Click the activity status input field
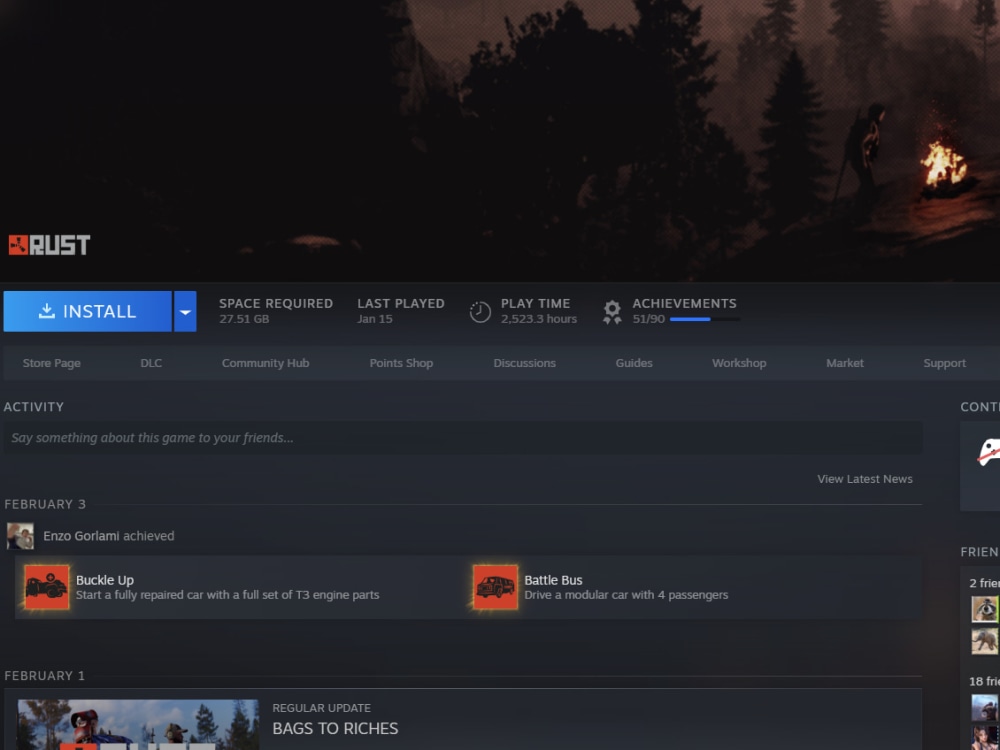1000x750 pixels. [x=463, y=438]
